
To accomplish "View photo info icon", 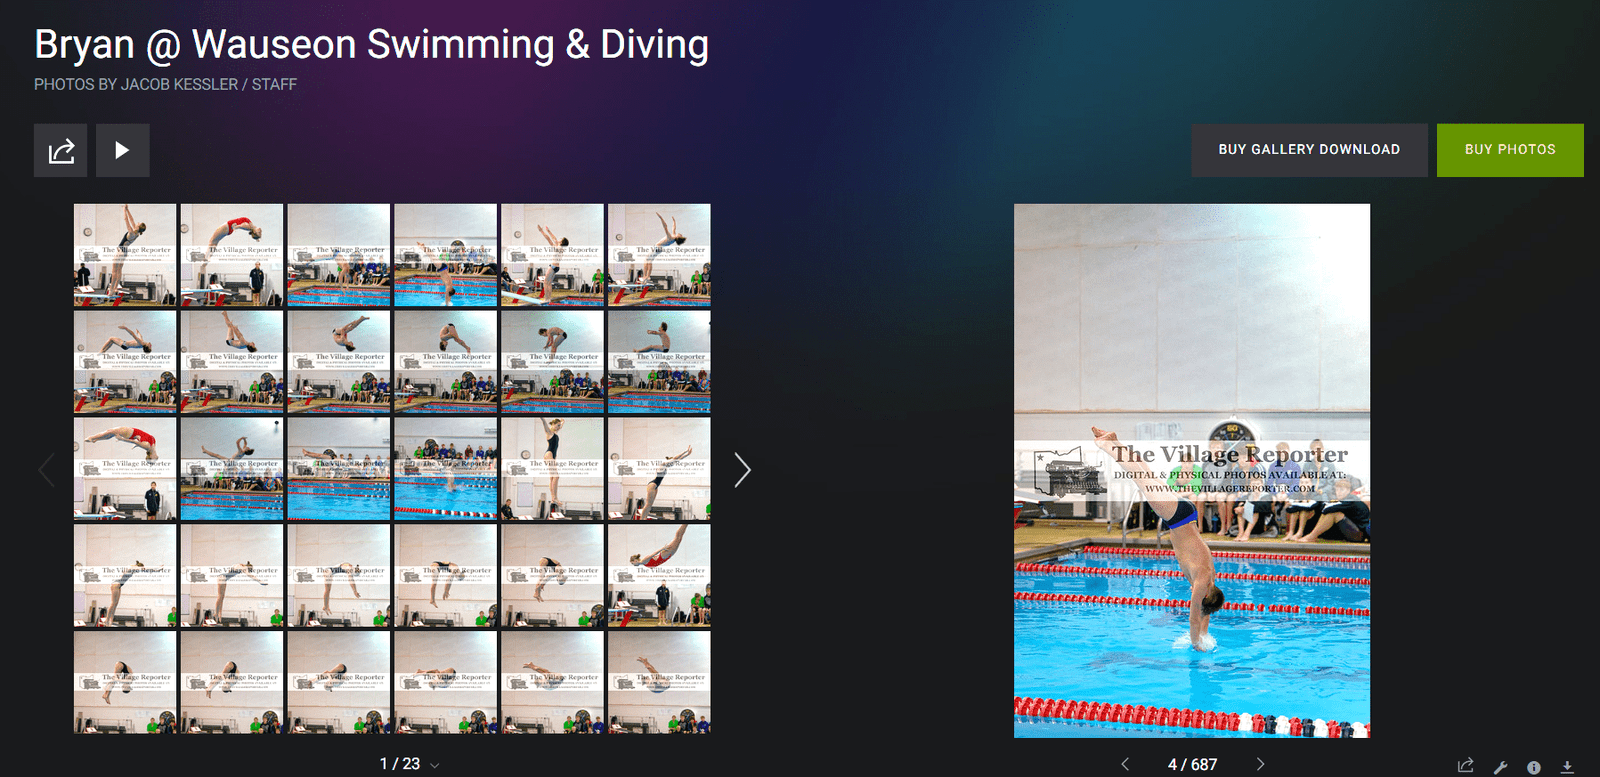I will tap(1534, 767).
